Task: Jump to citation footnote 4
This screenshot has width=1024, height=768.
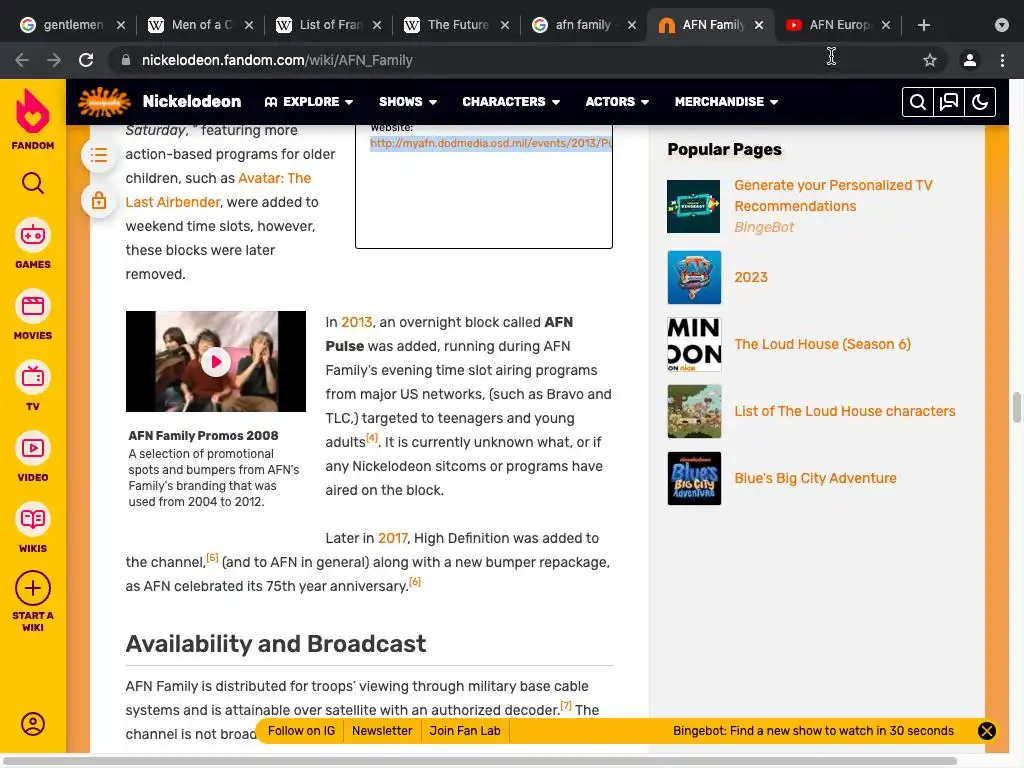Action: [x=372, y=438]
